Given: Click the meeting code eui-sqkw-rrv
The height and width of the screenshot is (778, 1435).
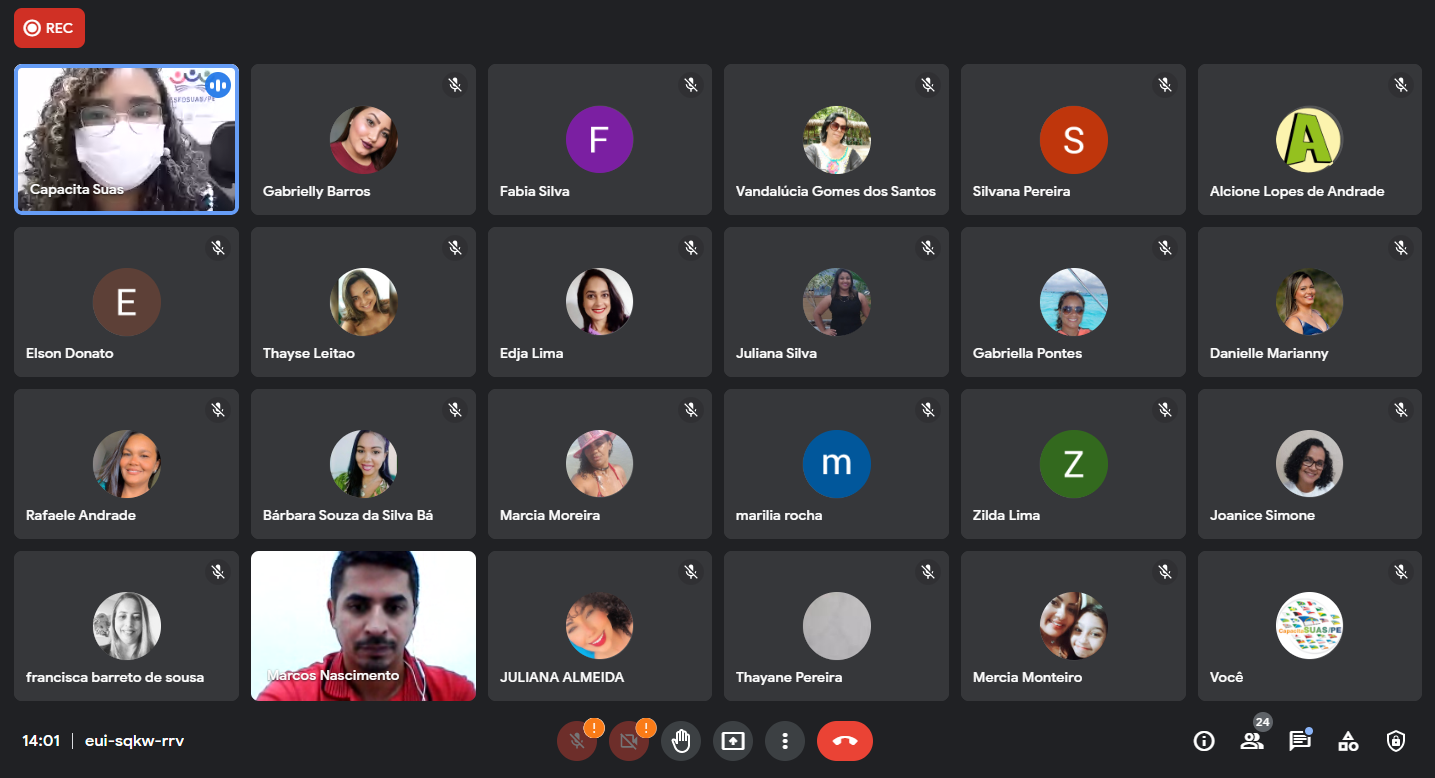Looking at the screenshot, I should pos(134,741).
